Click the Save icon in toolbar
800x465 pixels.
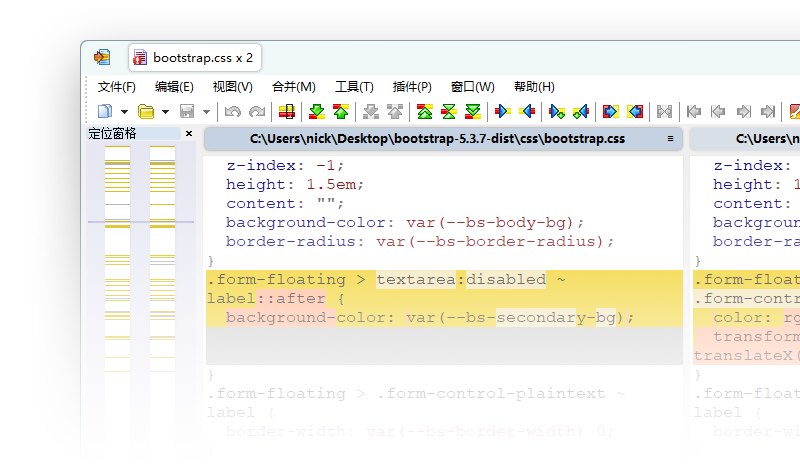[187, 111]
